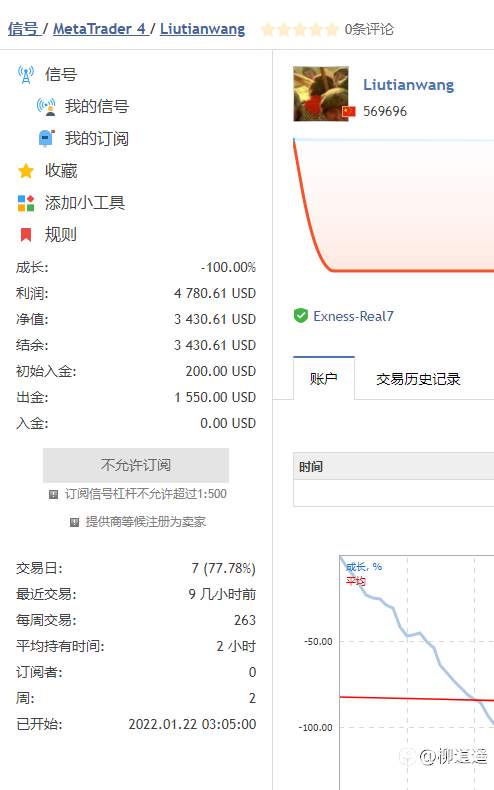Screen dimensions: 494x790
Task: Select 我的信号 in the sidebar
Action: [x=96, y=106]
